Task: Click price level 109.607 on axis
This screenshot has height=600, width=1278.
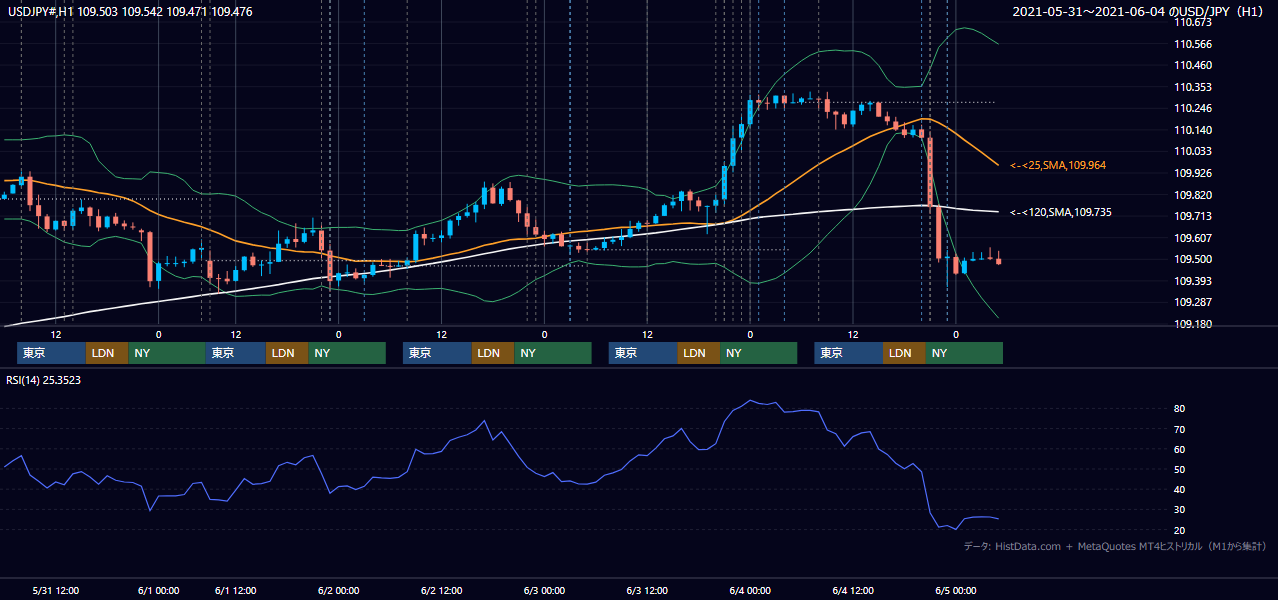Action: pyautogui.click(x=1193, y=238)
